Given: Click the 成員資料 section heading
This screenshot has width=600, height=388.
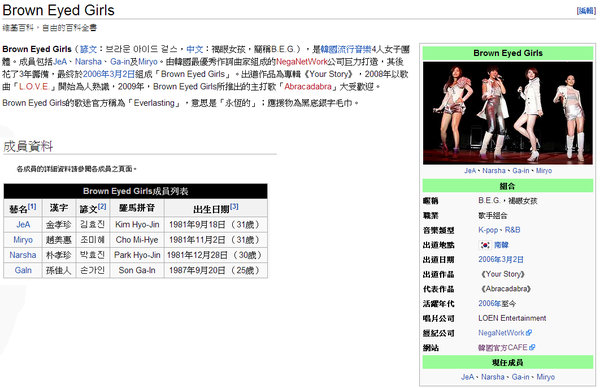Looking at the screenshot, I should (x=28, y=146).
